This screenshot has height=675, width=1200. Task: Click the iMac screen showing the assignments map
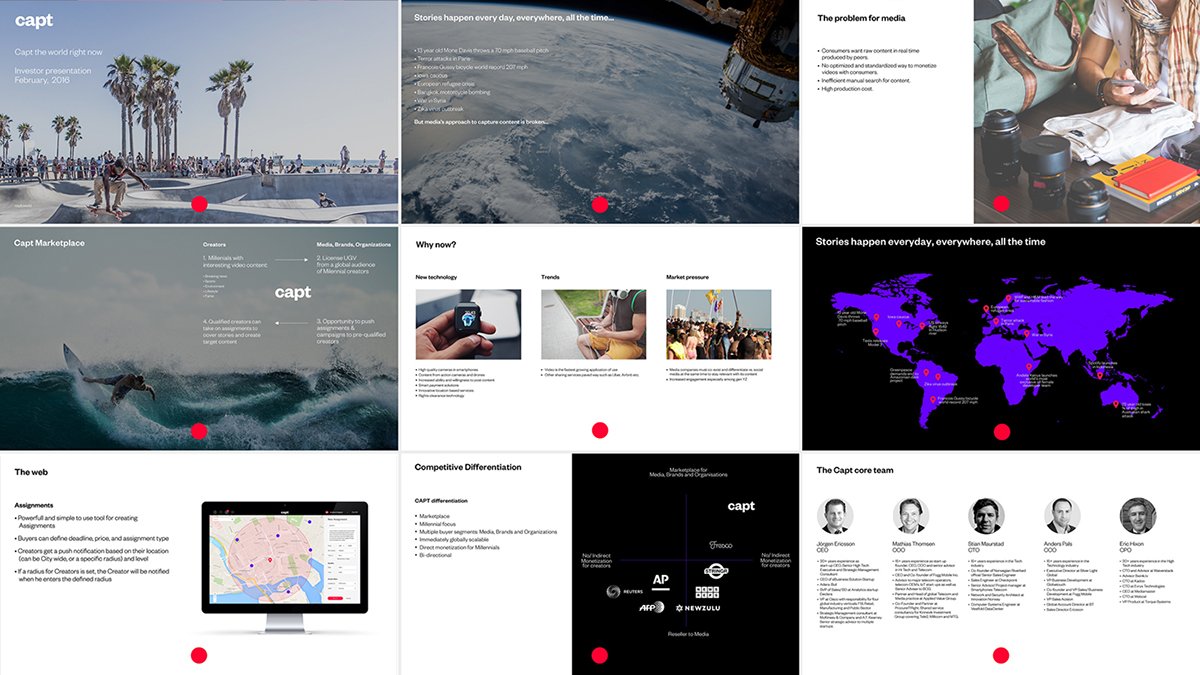(285, 555)
